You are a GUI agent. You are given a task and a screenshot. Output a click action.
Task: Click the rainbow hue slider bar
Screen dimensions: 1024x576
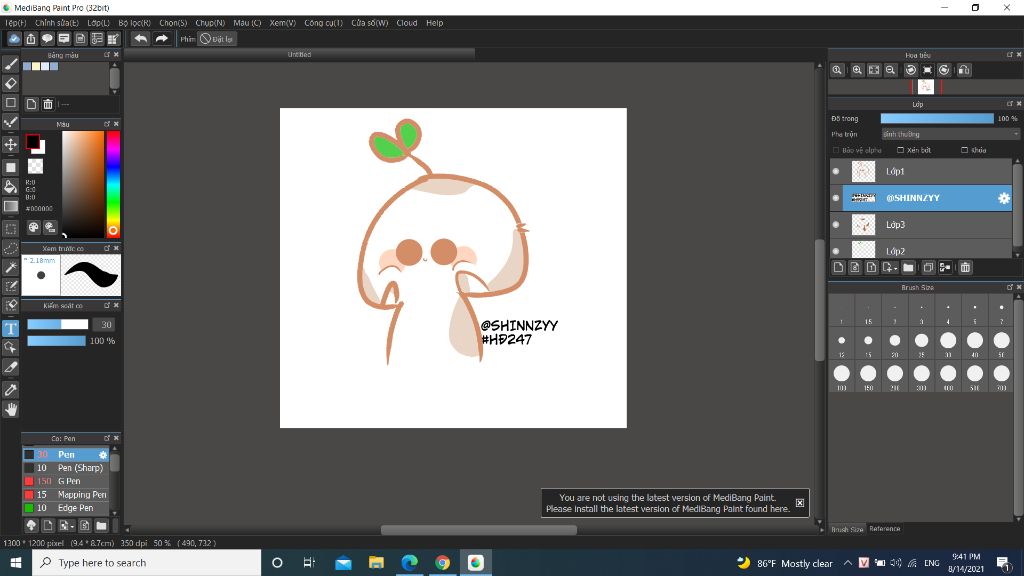113,180
